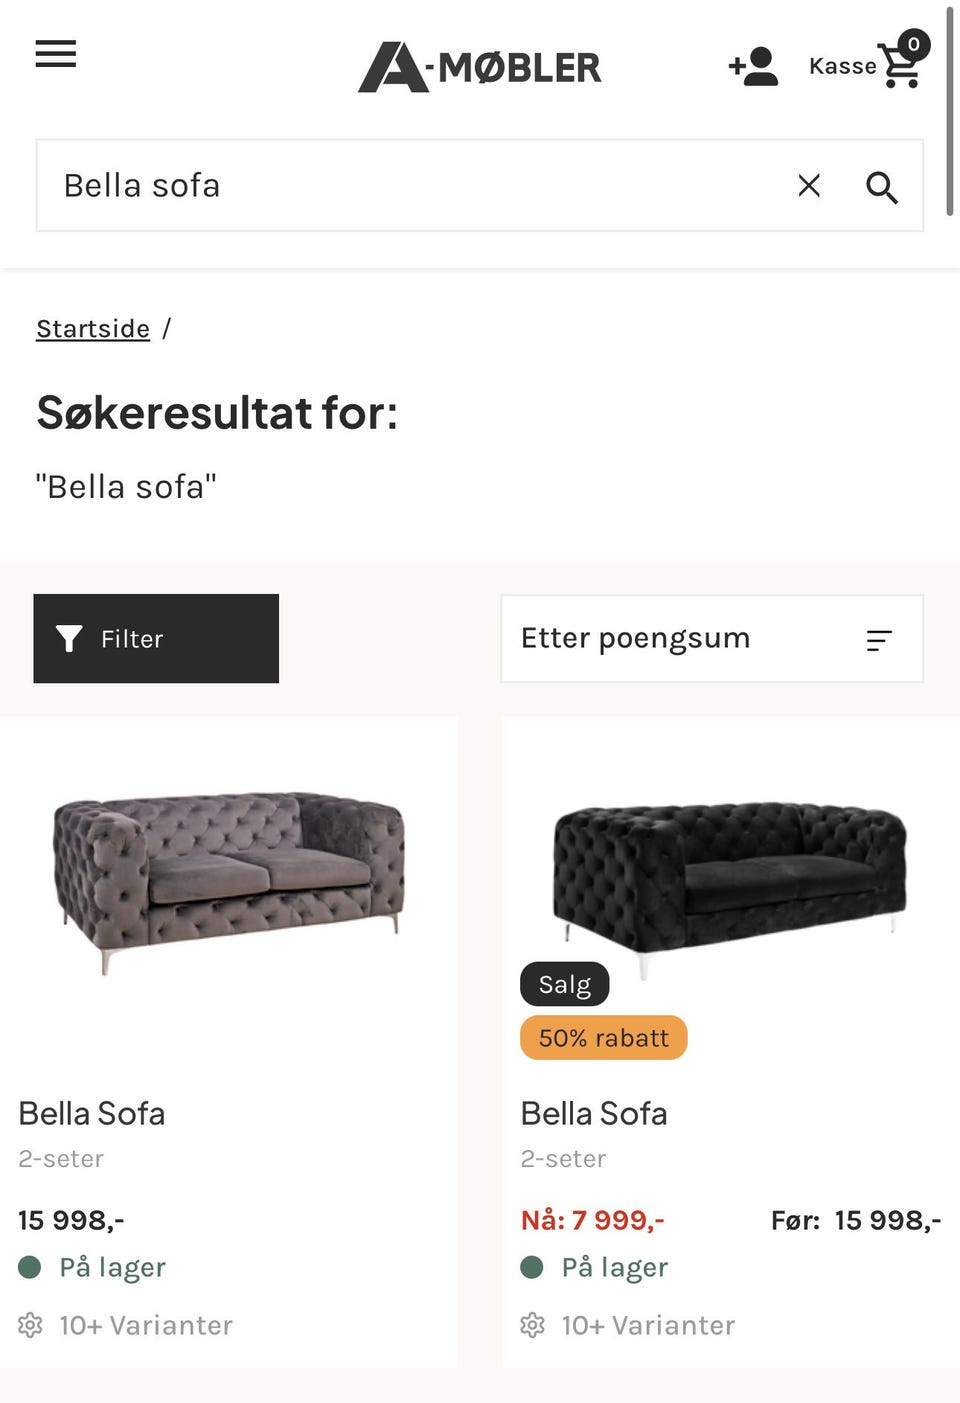This screenshot has height=1403, width=960.
Task: Click the sort-lines icon beside Etter poengsum
Action: click(x=879, y=640)
